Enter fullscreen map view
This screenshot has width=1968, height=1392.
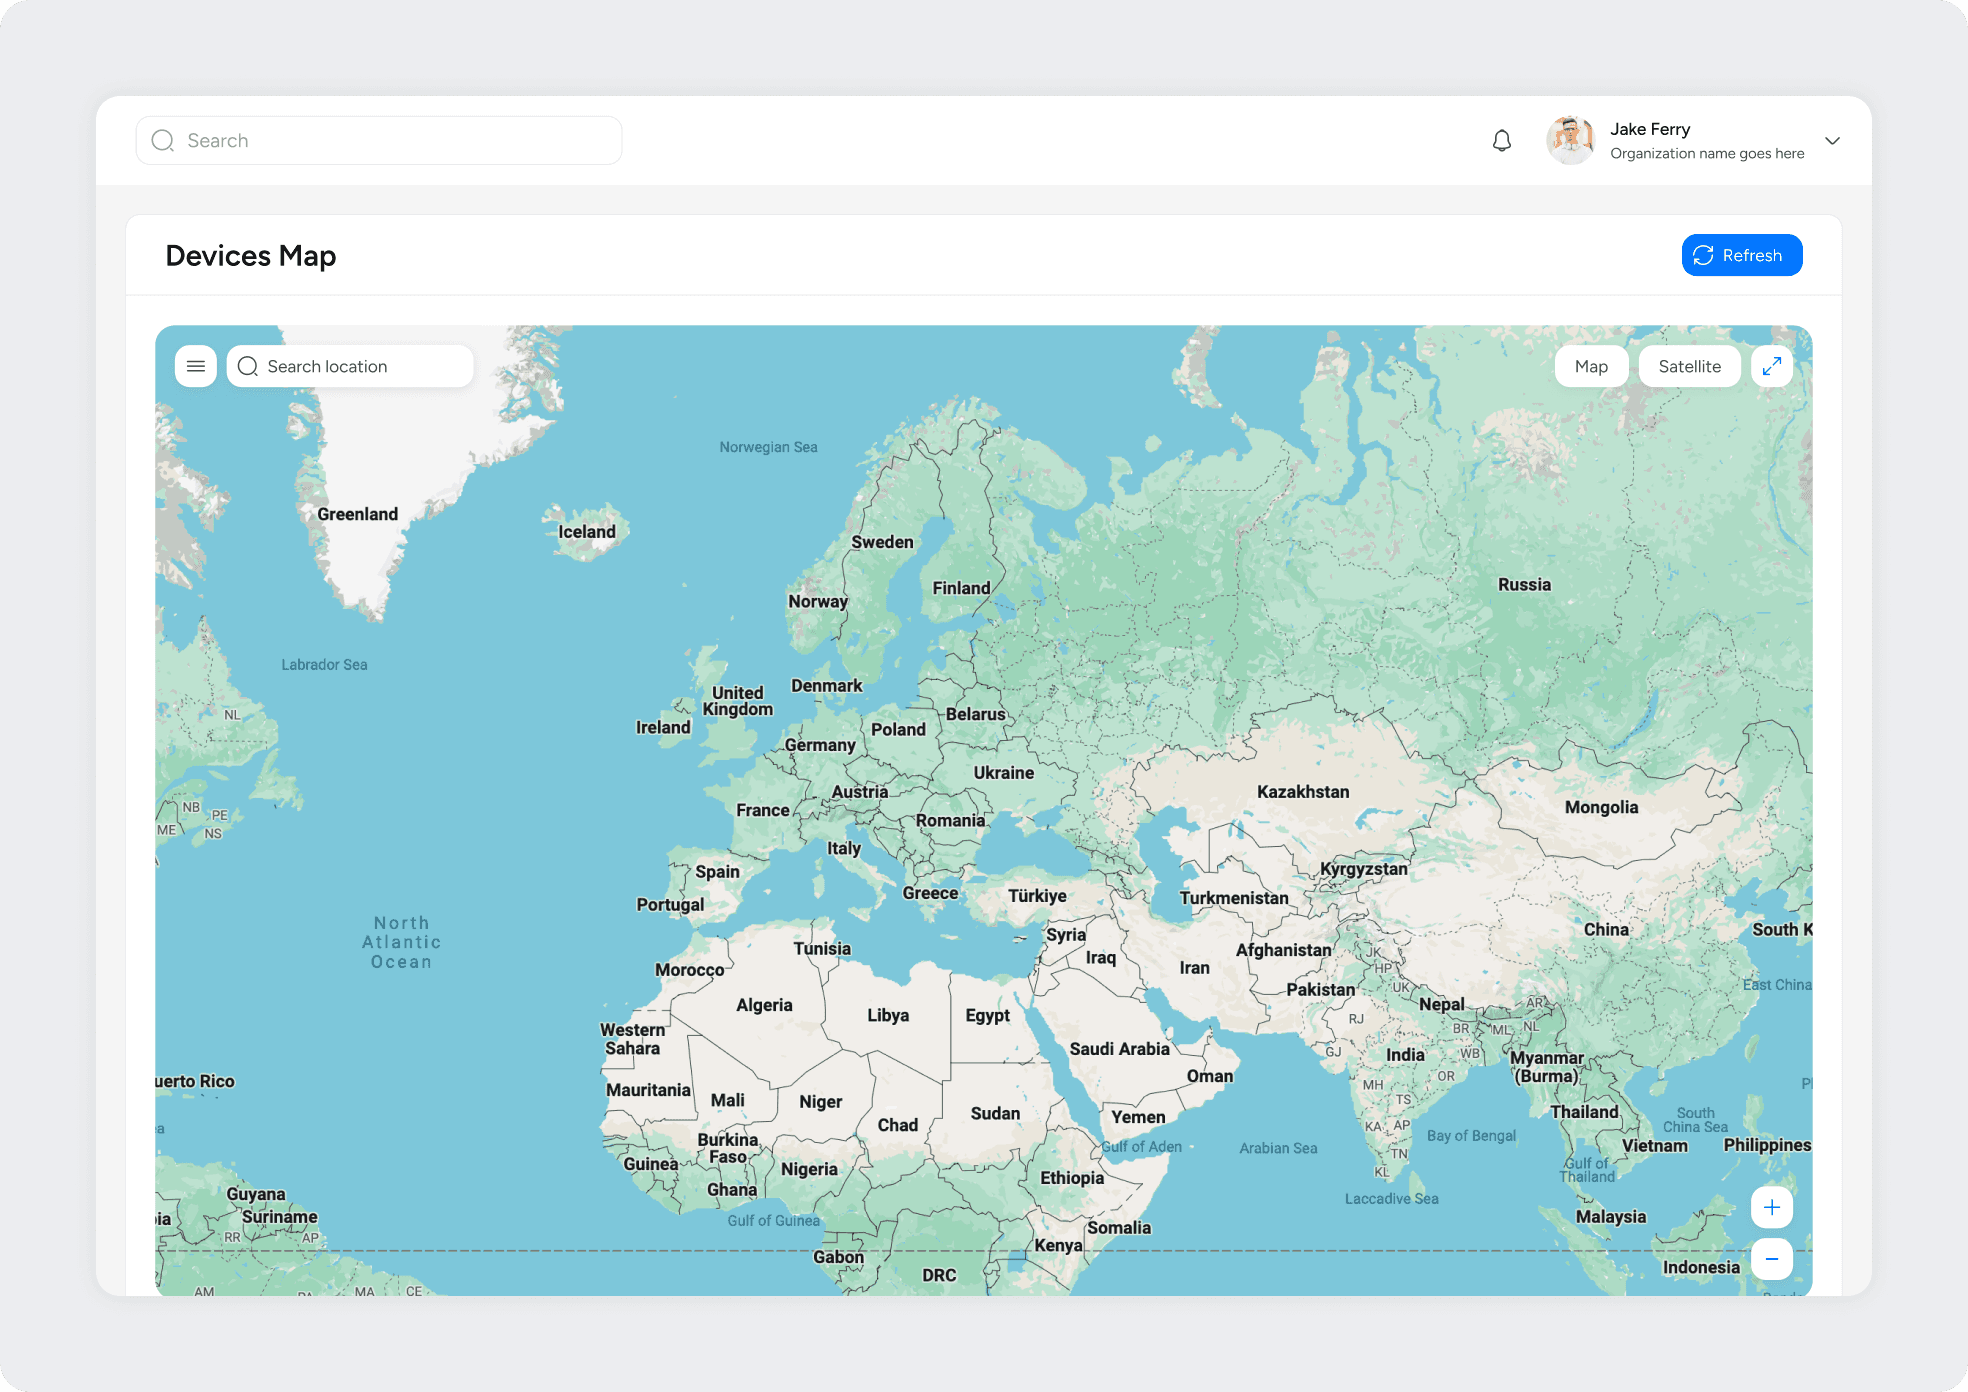1771,366
